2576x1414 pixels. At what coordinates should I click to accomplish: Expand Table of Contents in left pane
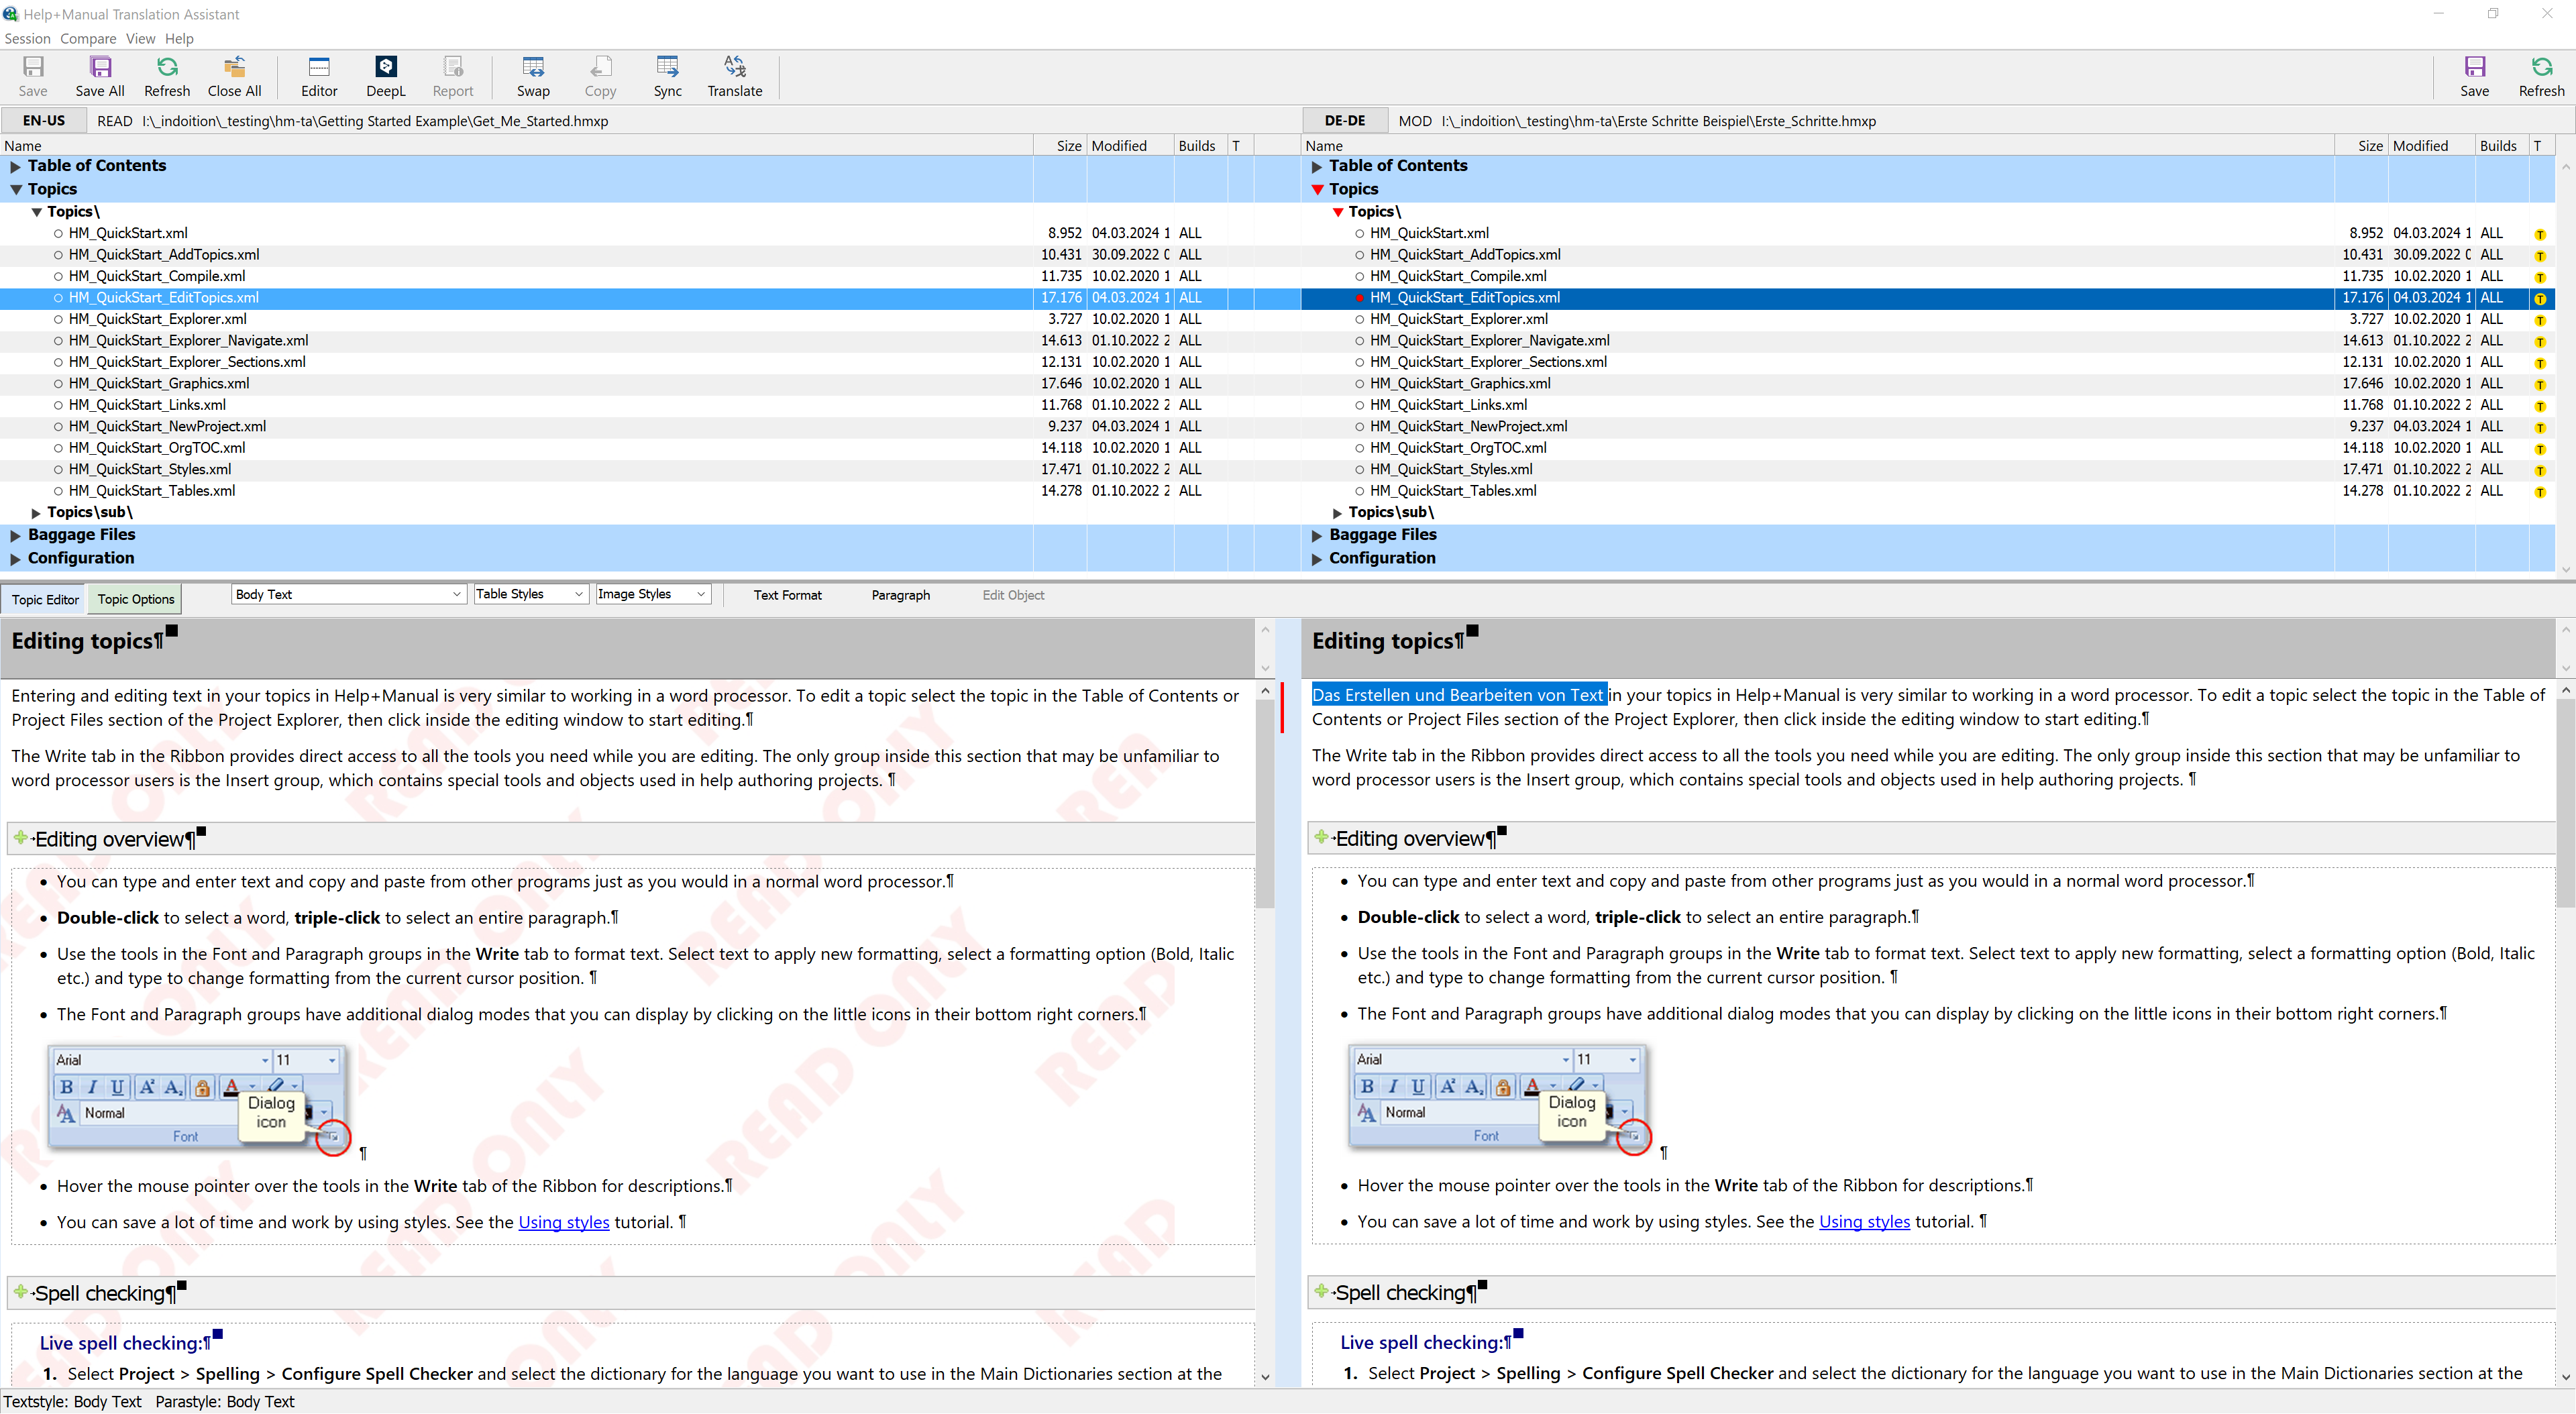point(15,167)
